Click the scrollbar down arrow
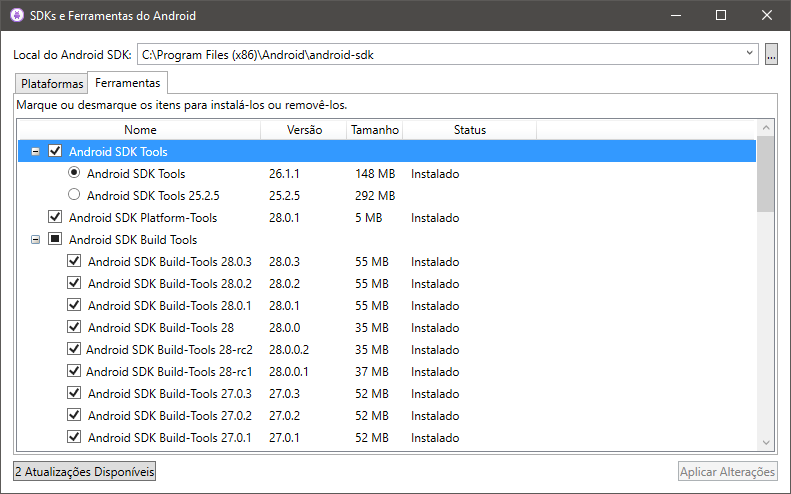The width and height of the screenshot is (791, 494). 766,443
